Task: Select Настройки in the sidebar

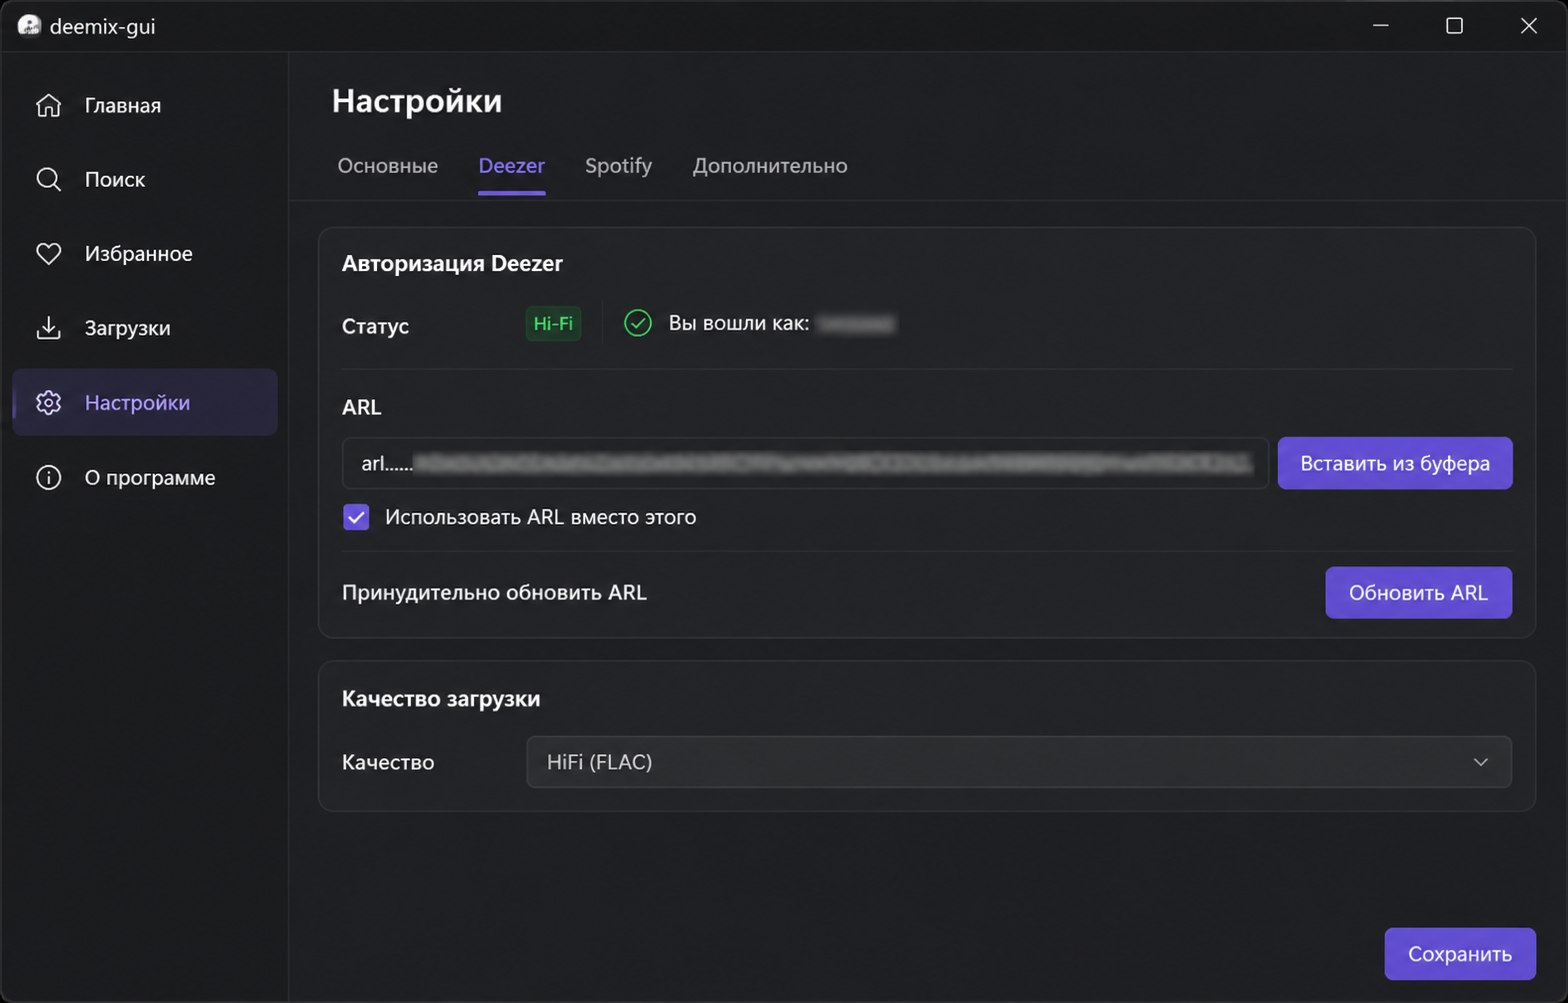Action: (x=145, y=402)
